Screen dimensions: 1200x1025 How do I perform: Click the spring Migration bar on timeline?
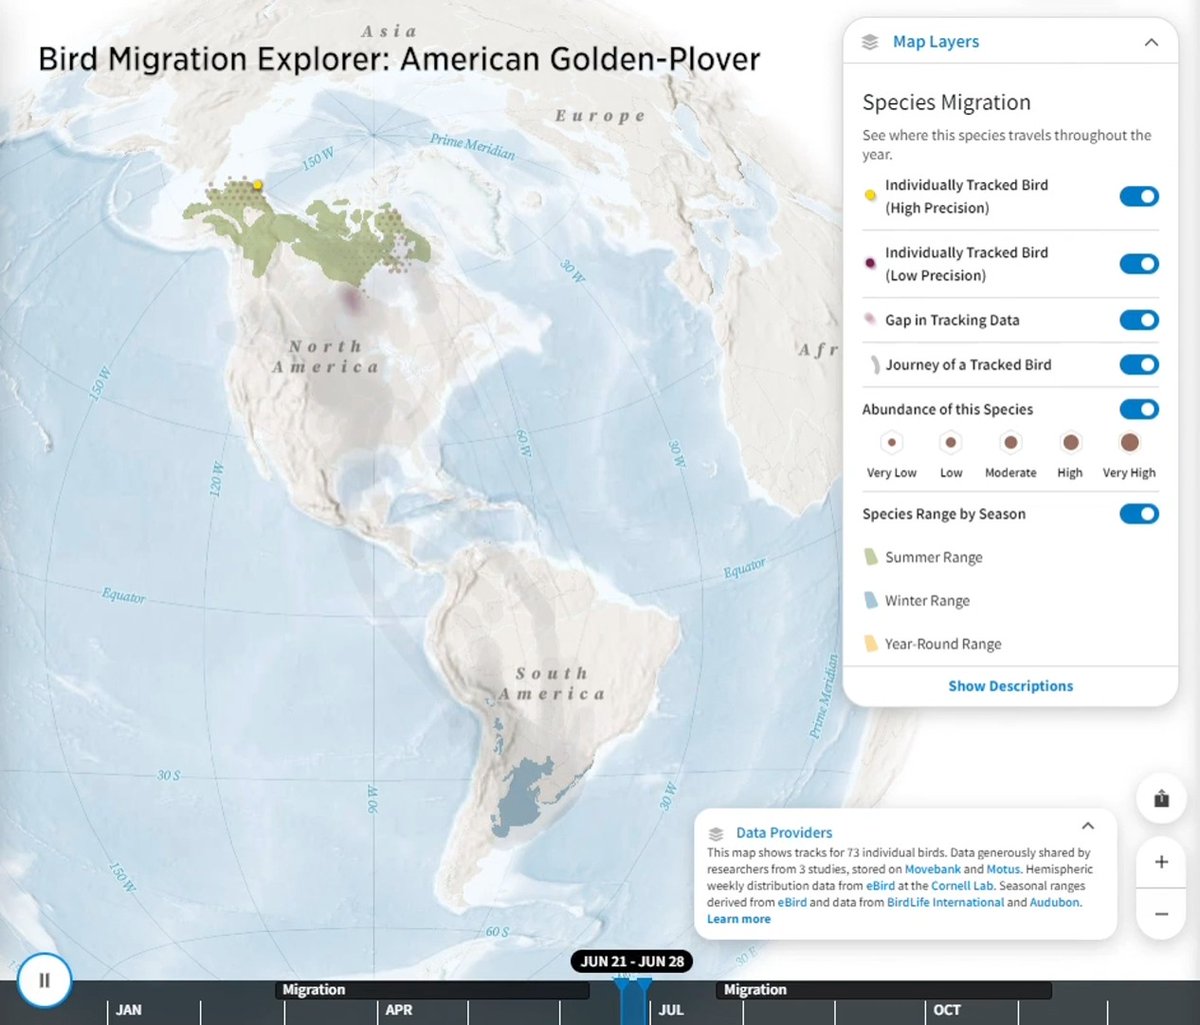click(x=432, y=990)
